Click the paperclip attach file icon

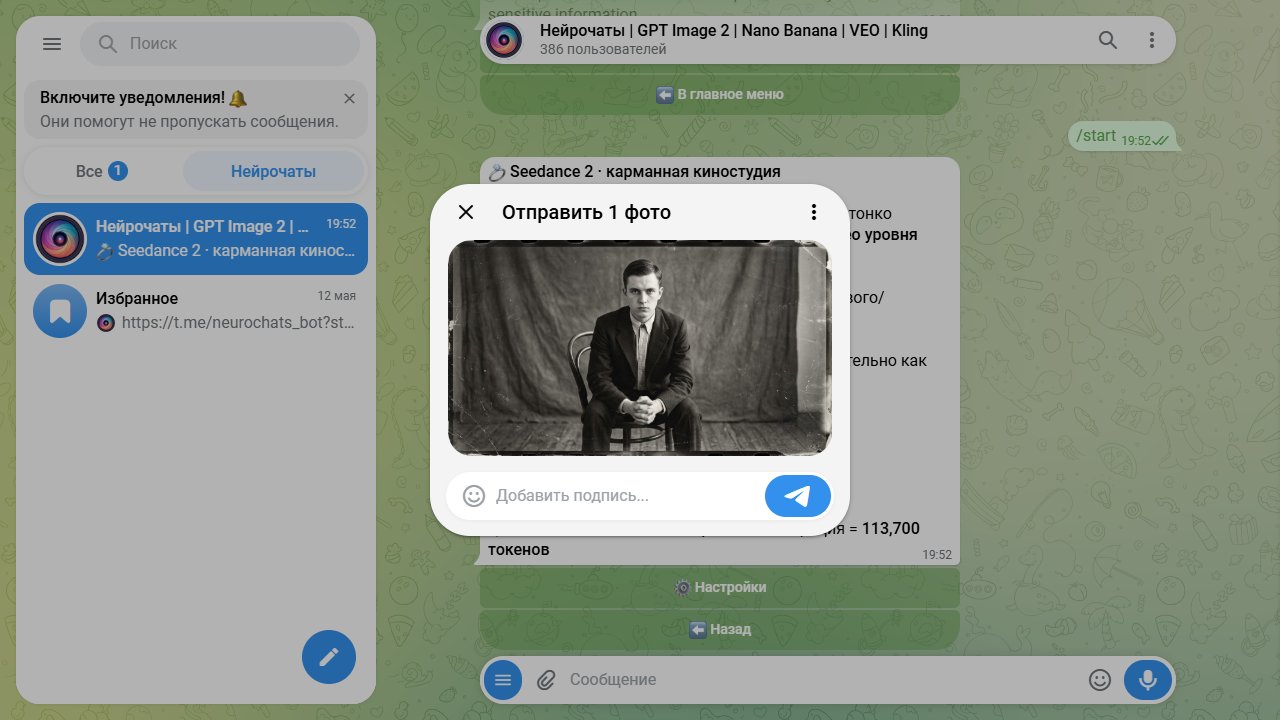tap(545, 680)
